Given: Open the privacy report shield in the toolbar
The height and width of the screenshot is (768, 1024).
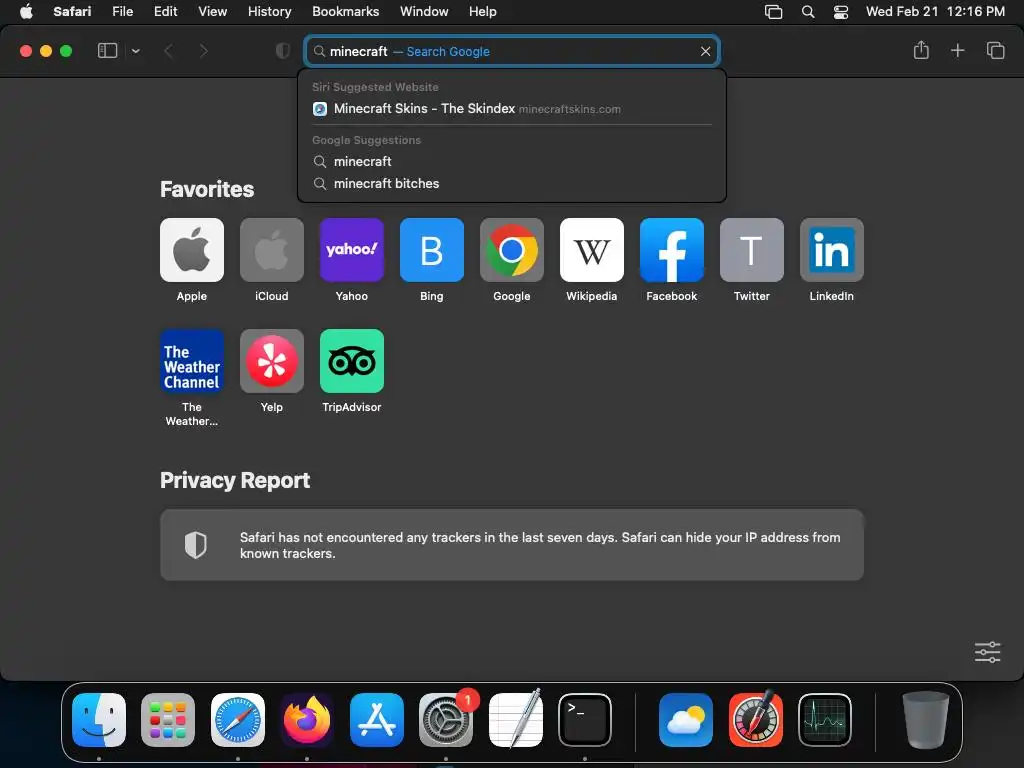Looking at the screenshot, I should pos(283,51).
